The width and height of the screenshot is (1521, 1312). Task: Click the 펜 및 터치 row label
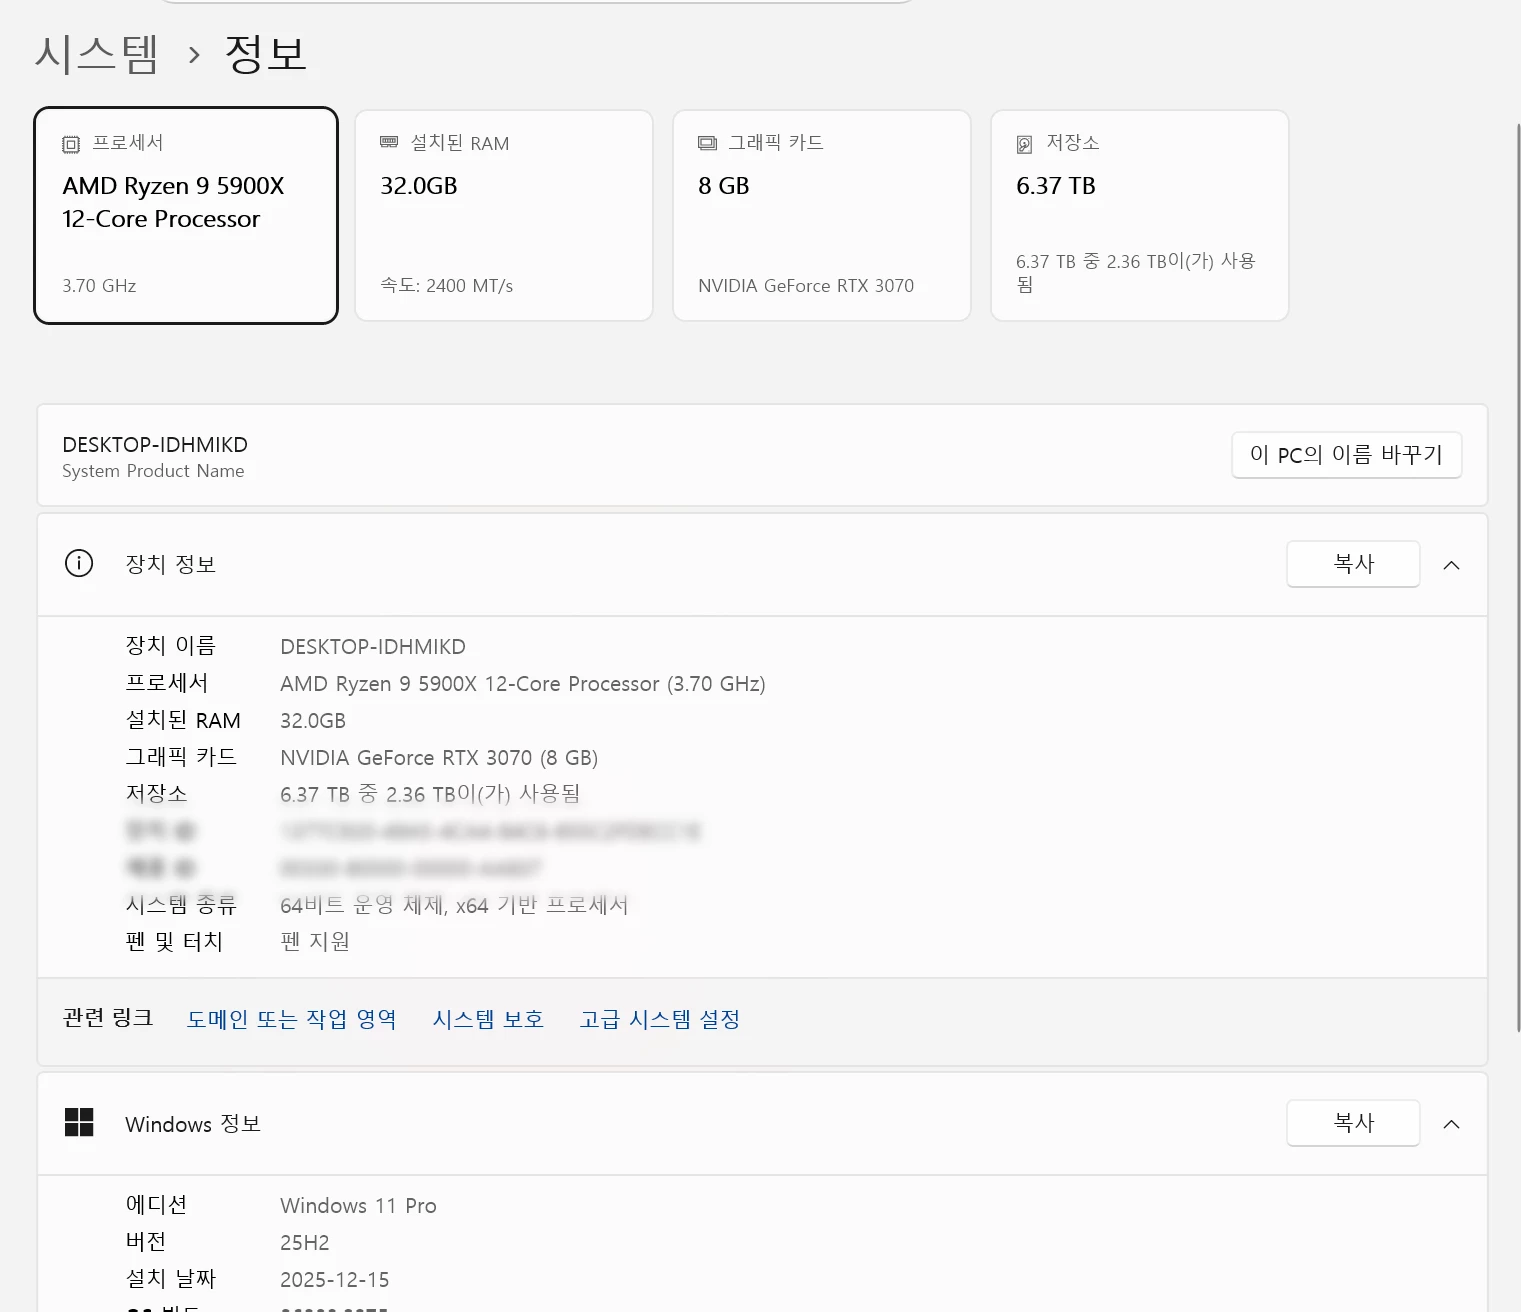pos(174,941)
